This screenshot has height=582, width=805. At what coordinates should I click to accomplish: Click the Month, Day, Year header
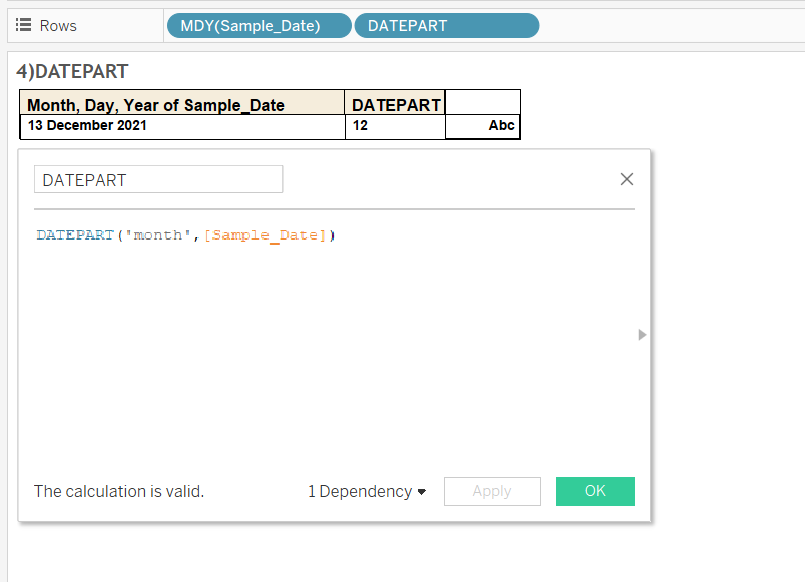pos(182,104)
